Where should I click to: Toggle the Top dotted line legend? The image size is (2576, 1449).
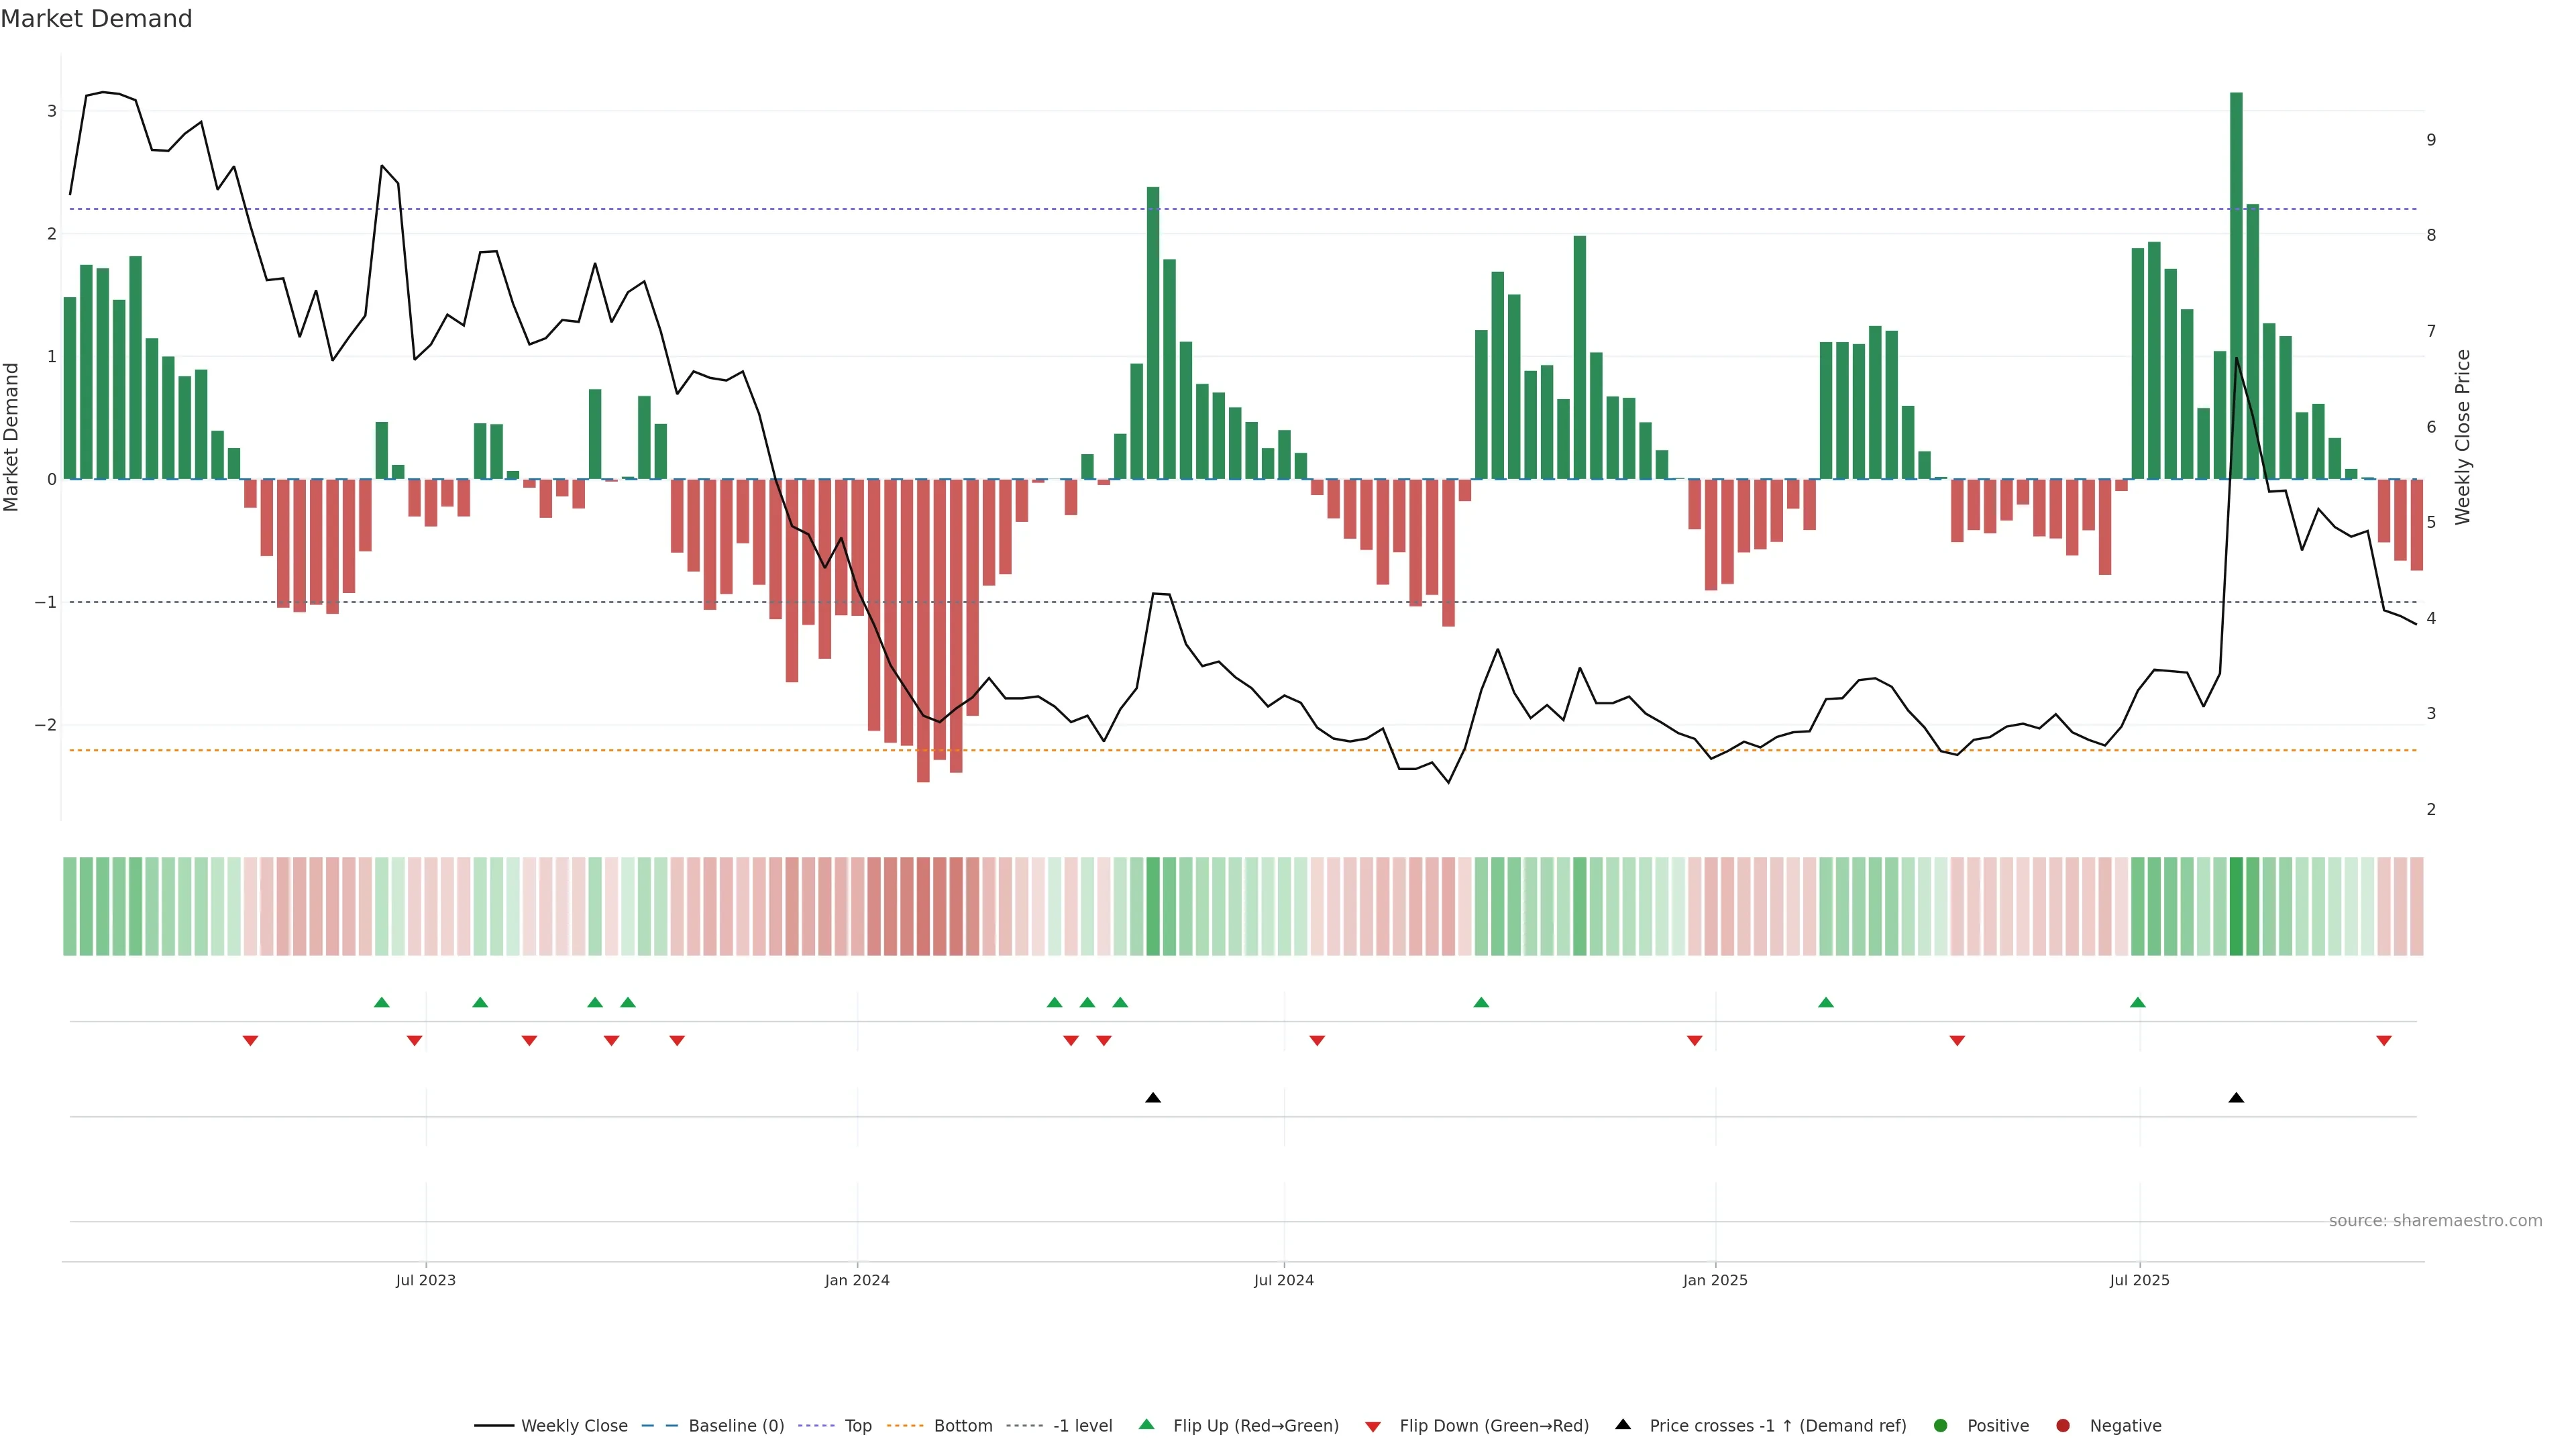pyautogui.click(x=857, y=1425)
